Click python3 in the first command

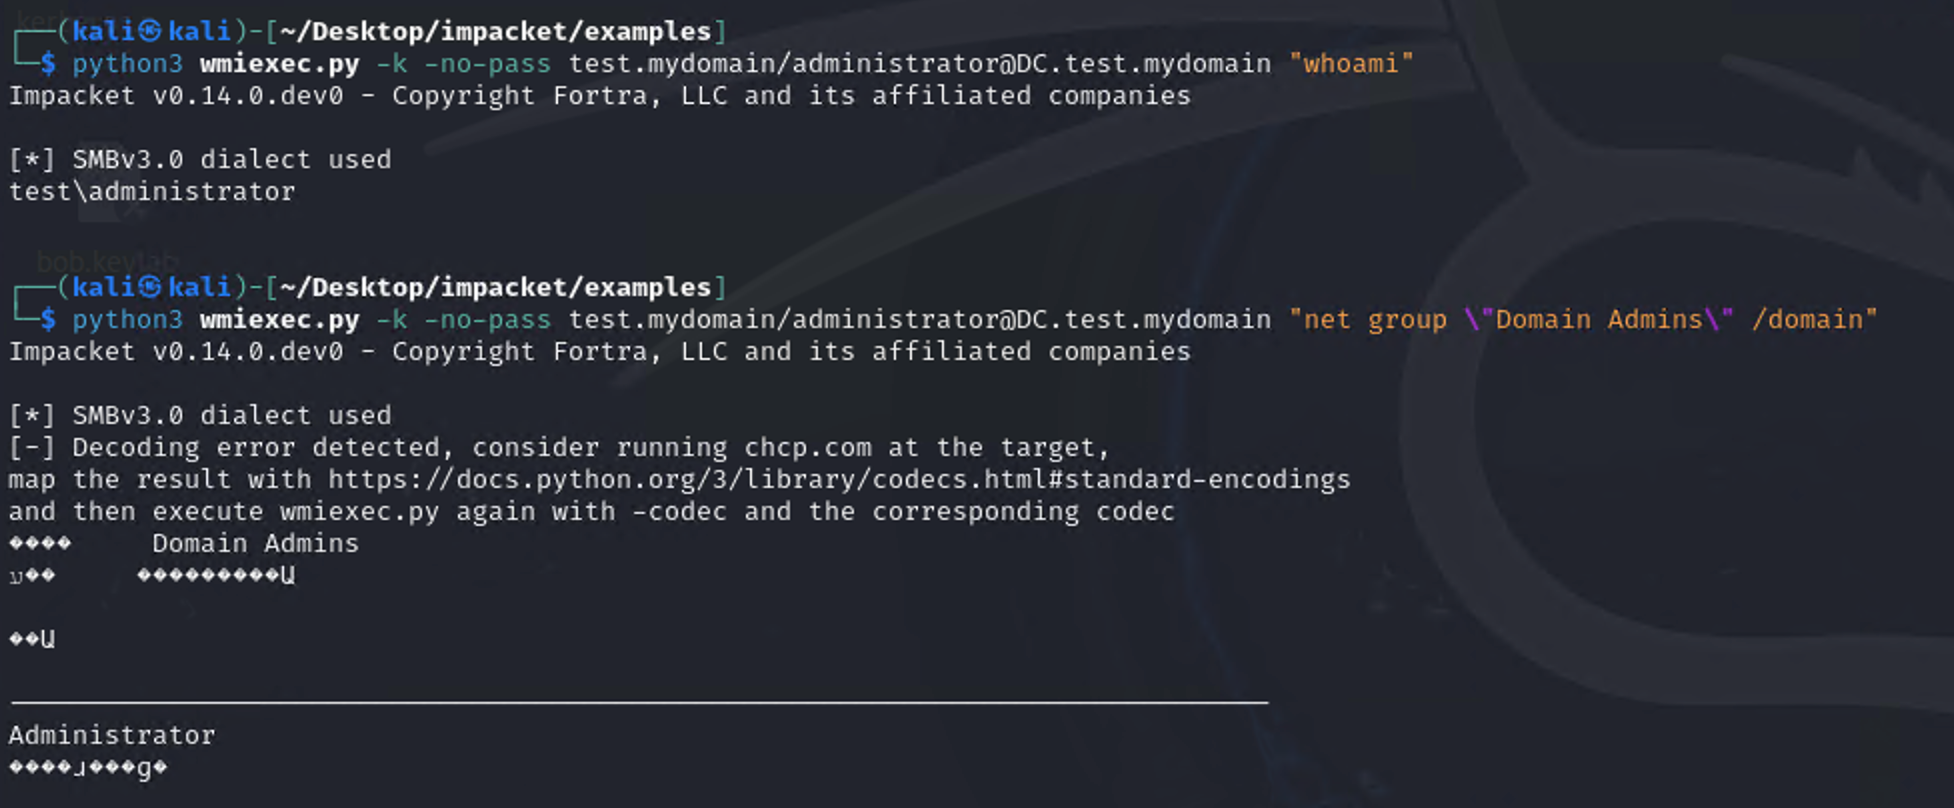coord(127,64)
